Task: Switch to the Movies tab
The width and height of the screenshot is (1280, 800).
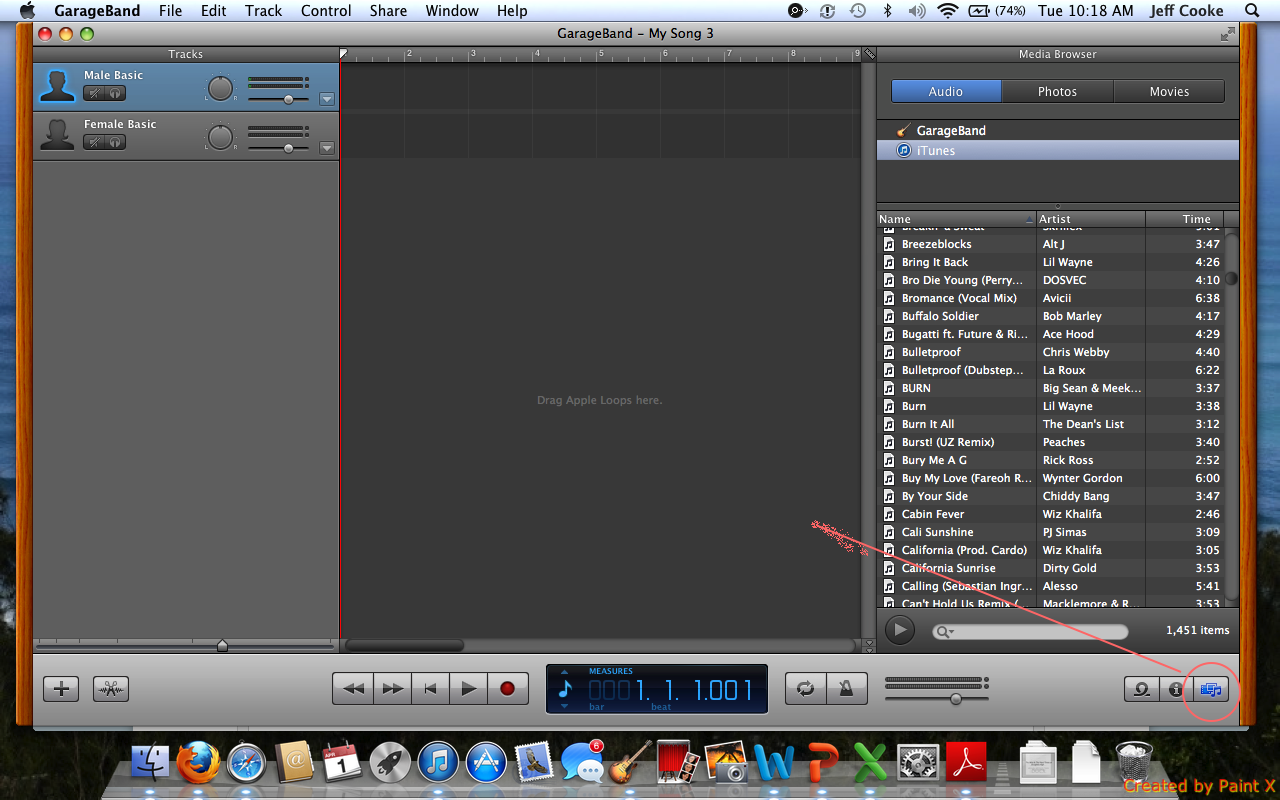Action: point(1169,91)
